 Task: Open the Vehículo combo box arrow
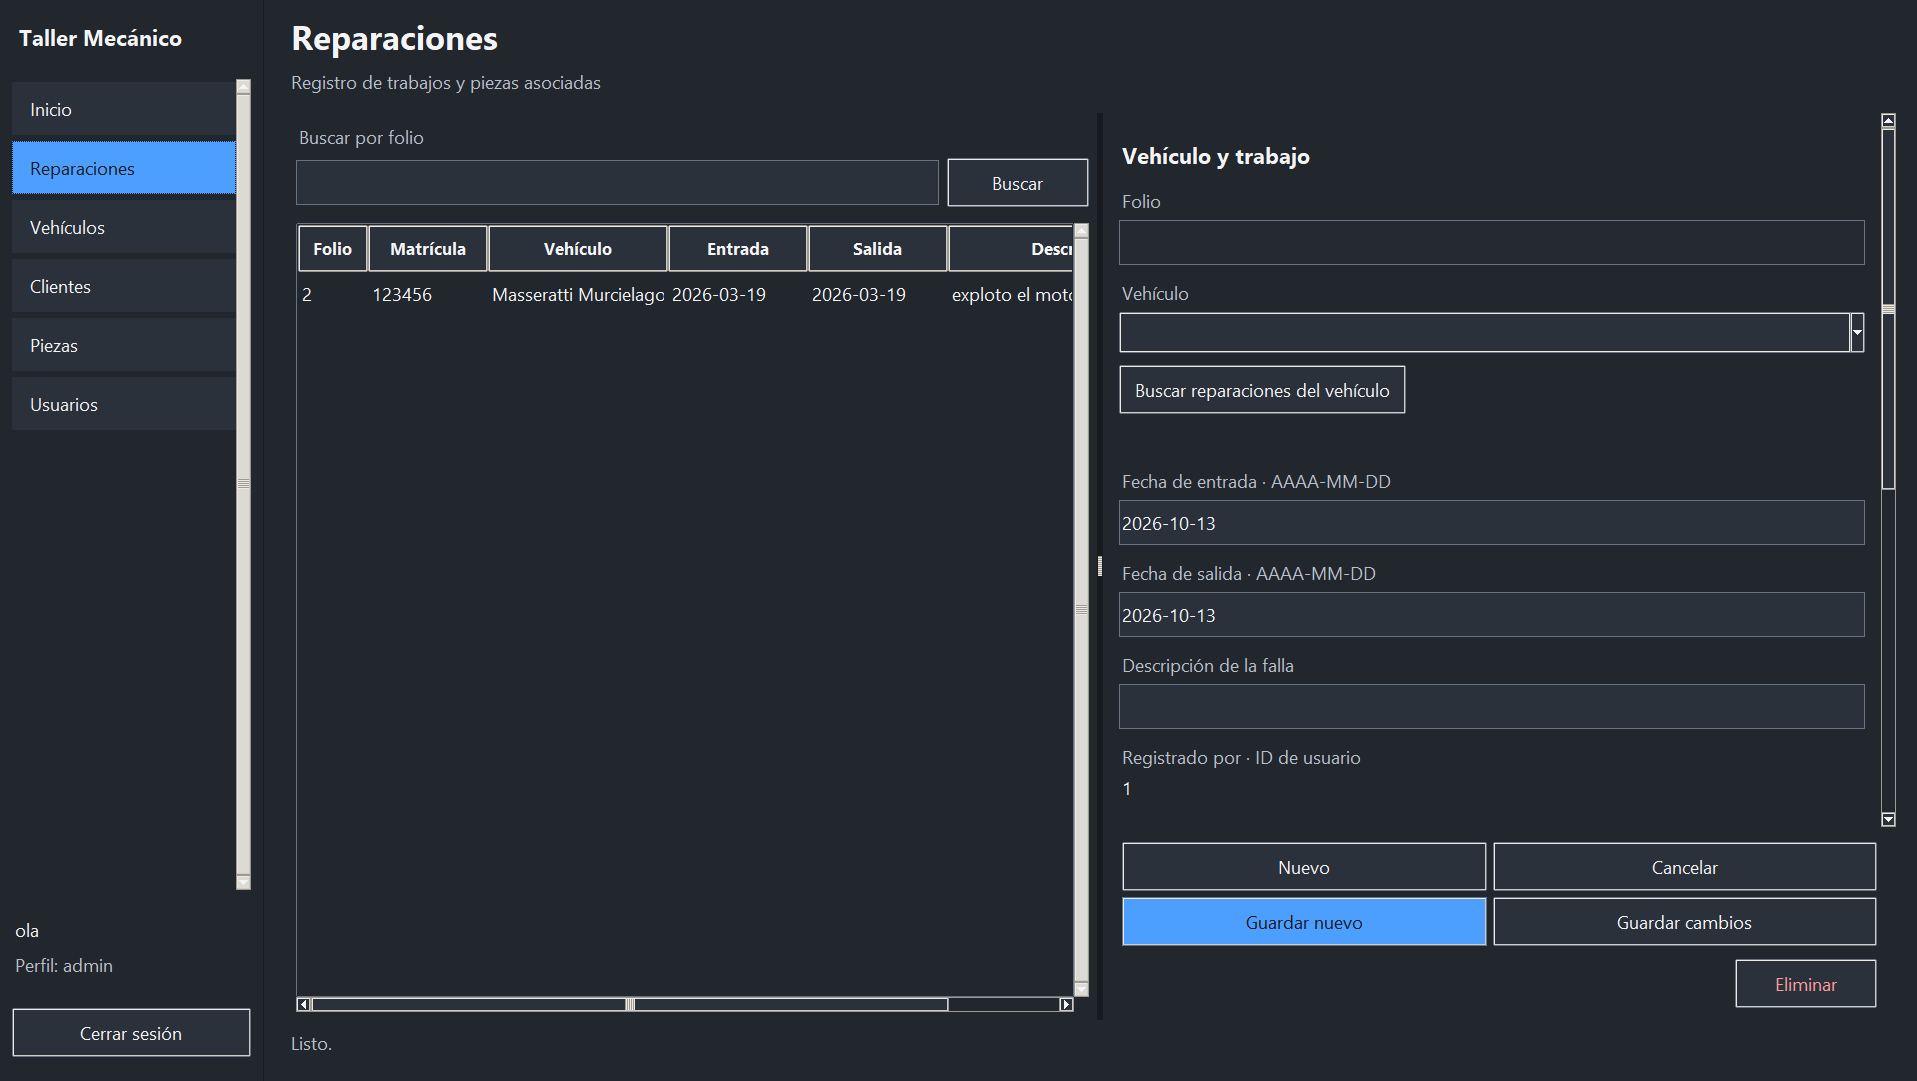(x=1857, y=332)
